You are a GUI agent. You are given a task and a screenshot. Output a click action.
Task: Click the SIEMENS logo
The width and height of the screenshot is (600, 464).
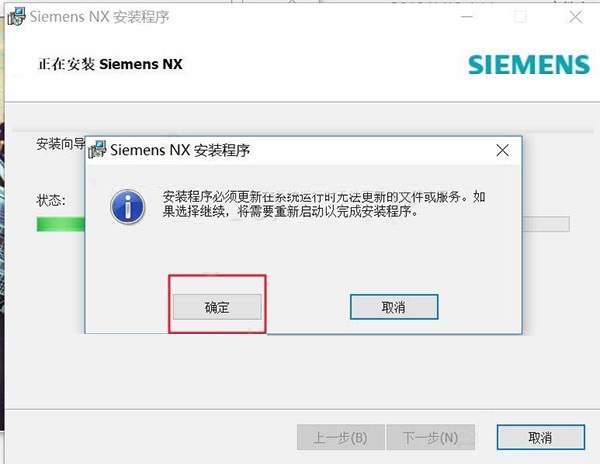[x=529, y=64]
